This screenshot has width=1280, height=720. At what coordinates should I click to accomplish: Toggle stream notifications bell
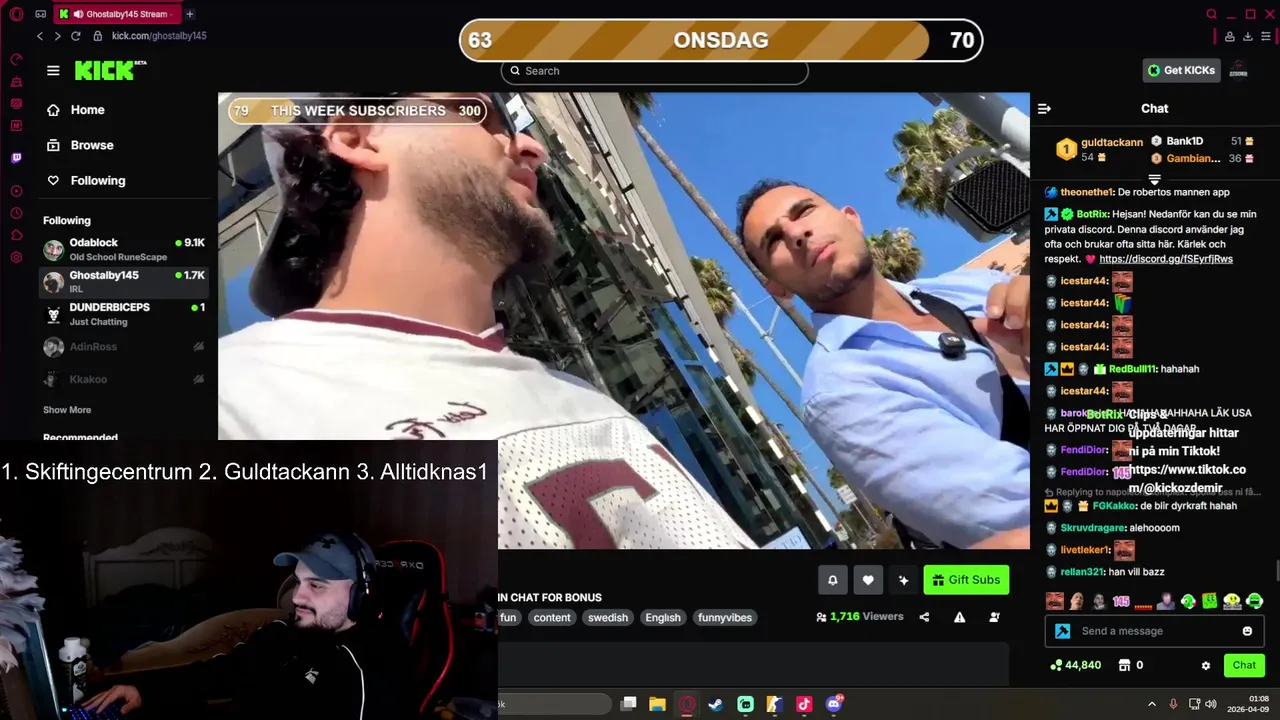tap(832, 580)
